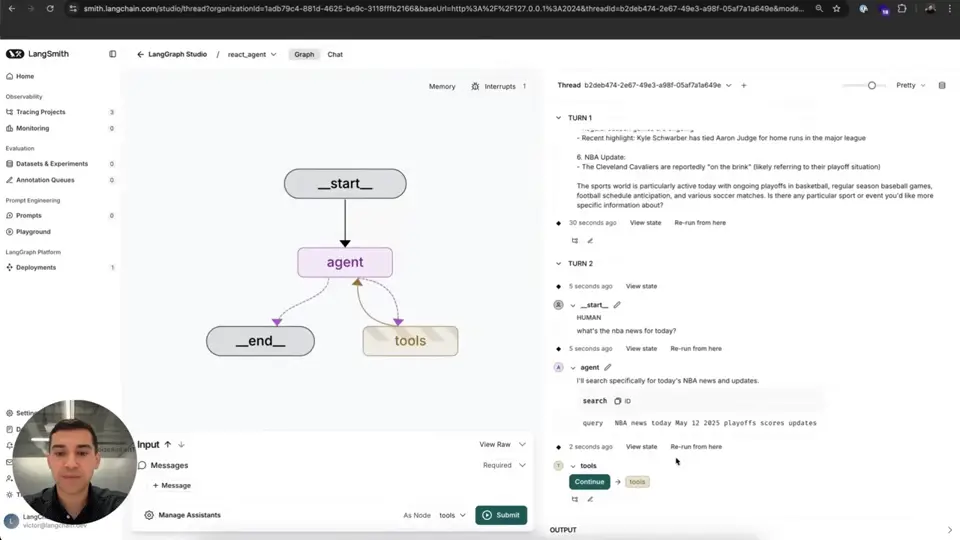The image size is (960, 540).
Task: Click the Monitoring icon in sidebar
Action: click(9, 129)
